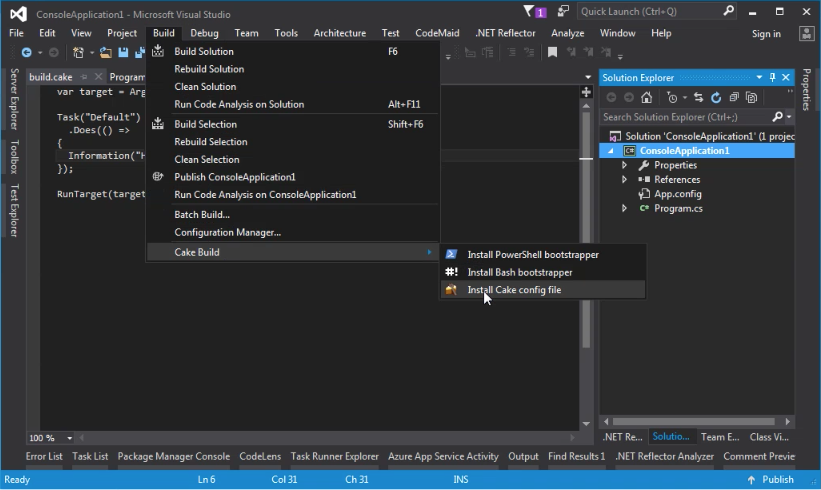Click the Cake icon beside Install Cake config file
The image size is (821, 490).
451,289
